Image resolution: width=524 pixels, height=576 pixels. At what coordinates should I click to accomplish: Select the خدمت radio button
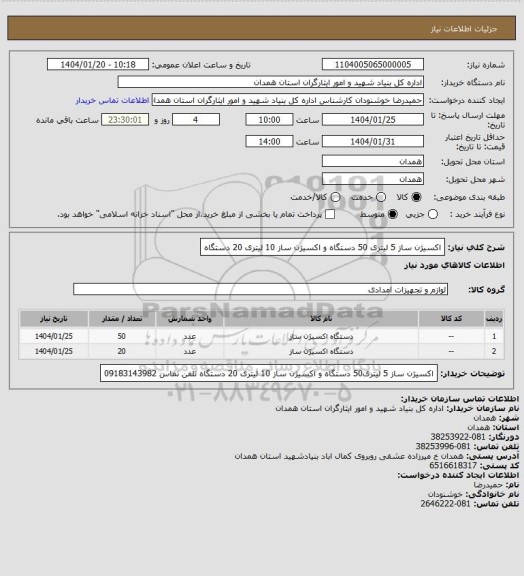(x=381, y=197)
